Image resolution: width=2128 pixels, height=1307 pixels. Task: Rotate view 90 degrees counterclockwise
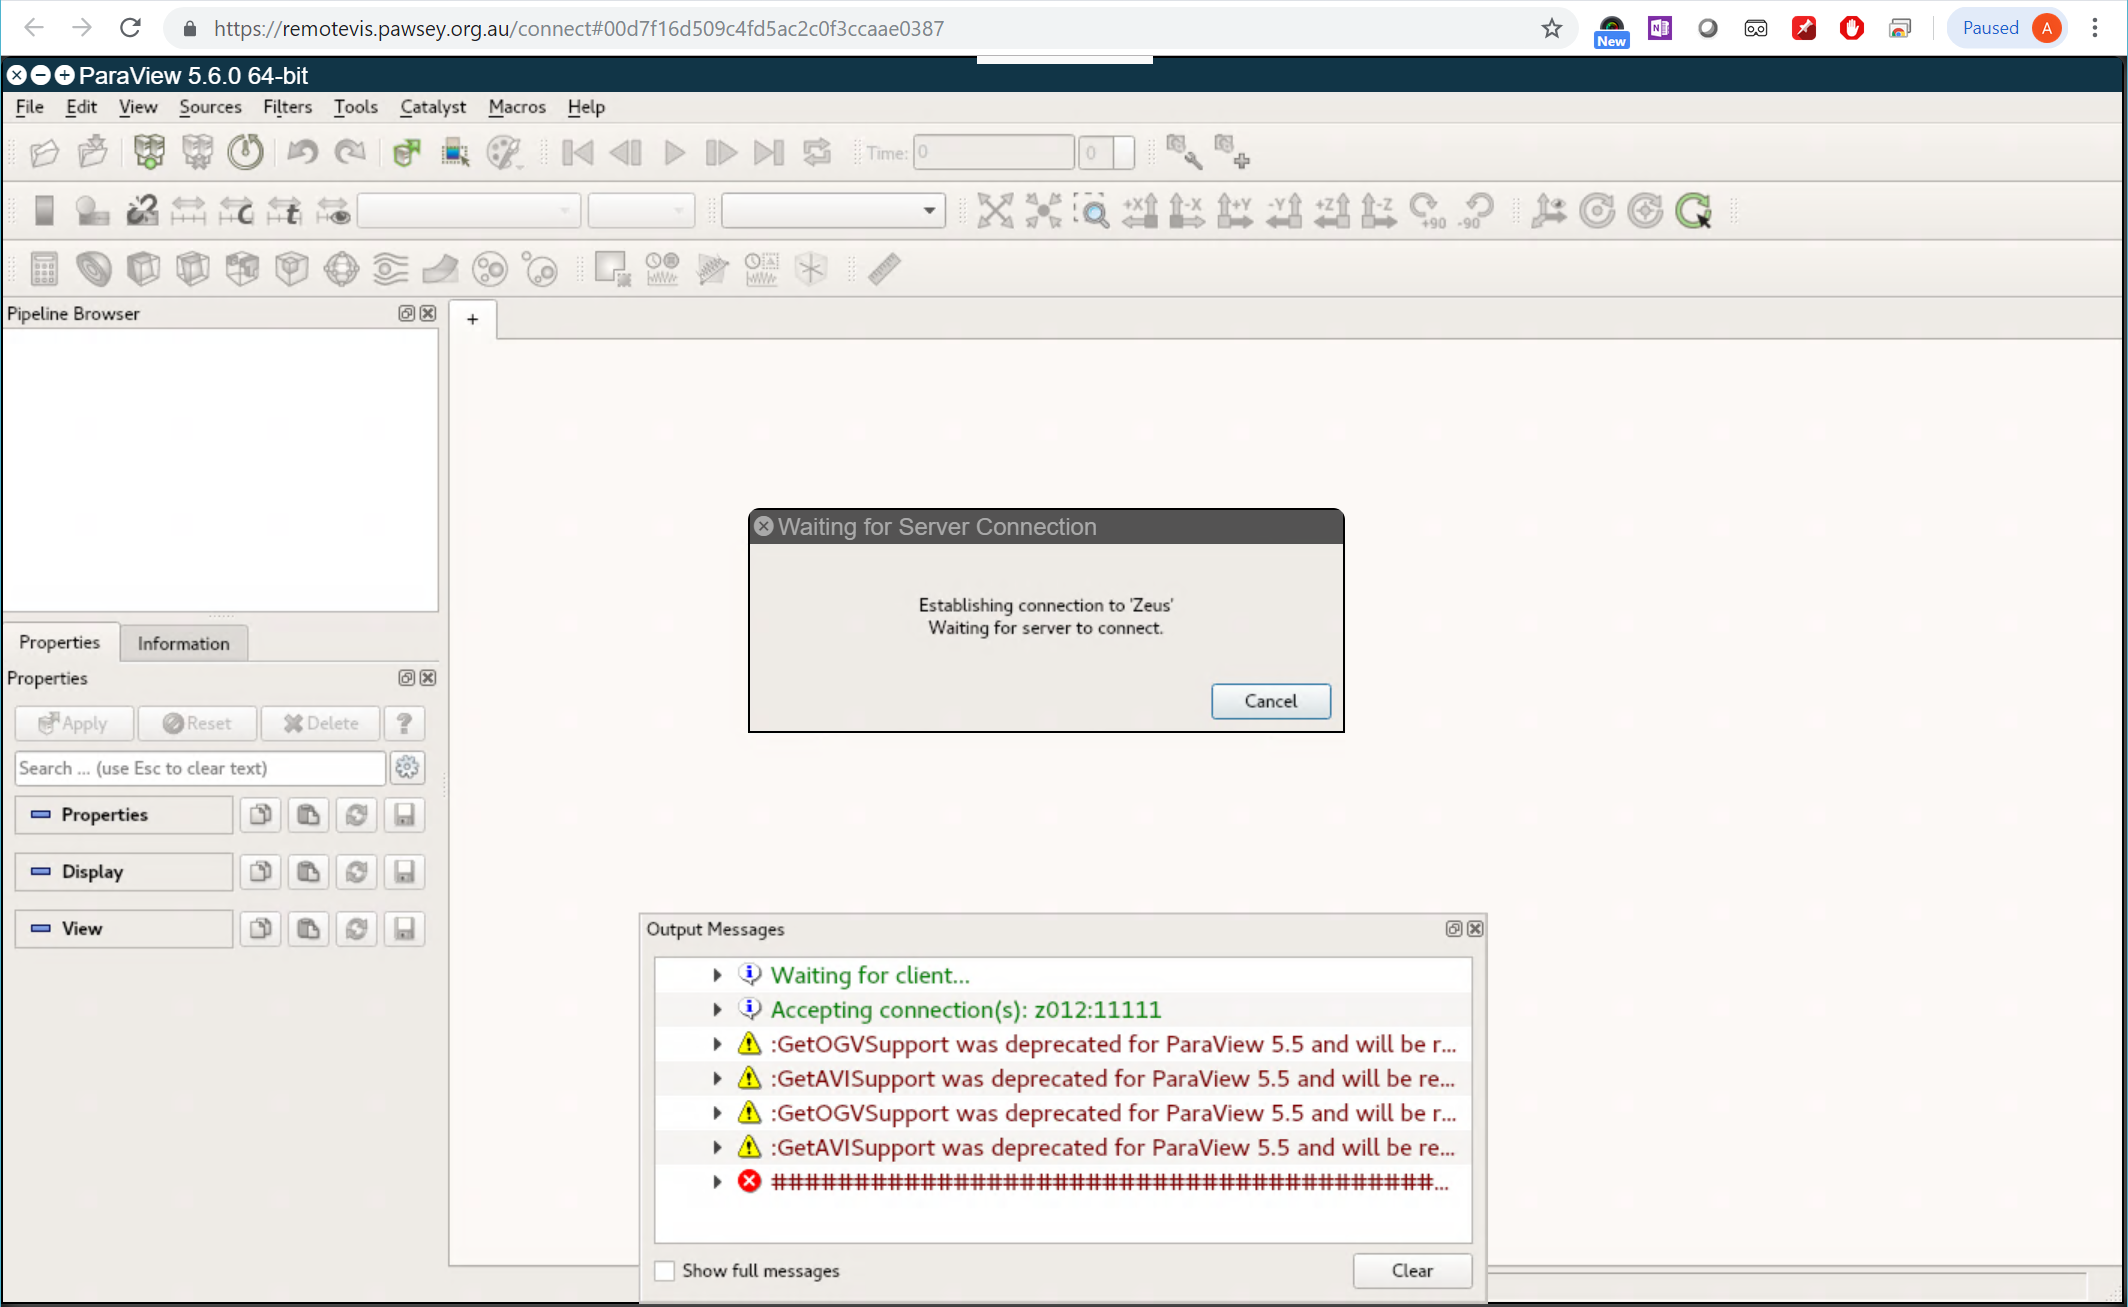(1475, 210)
